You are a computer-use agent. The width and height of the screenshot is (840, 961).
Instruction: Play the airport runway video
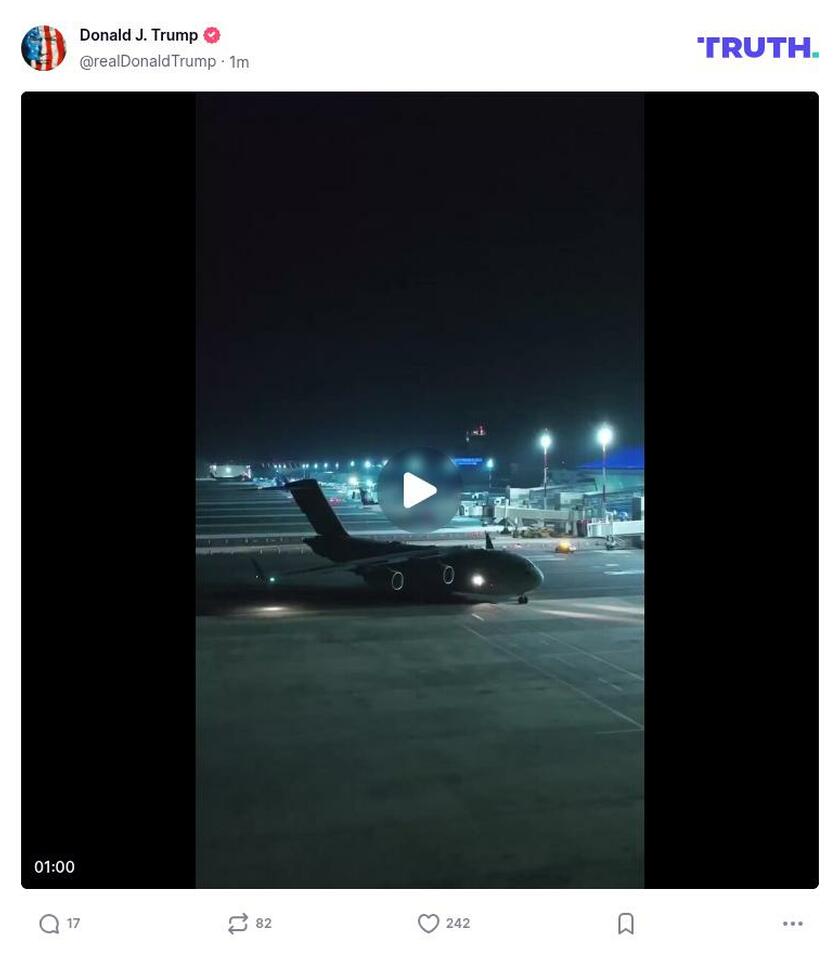point(420,490)
